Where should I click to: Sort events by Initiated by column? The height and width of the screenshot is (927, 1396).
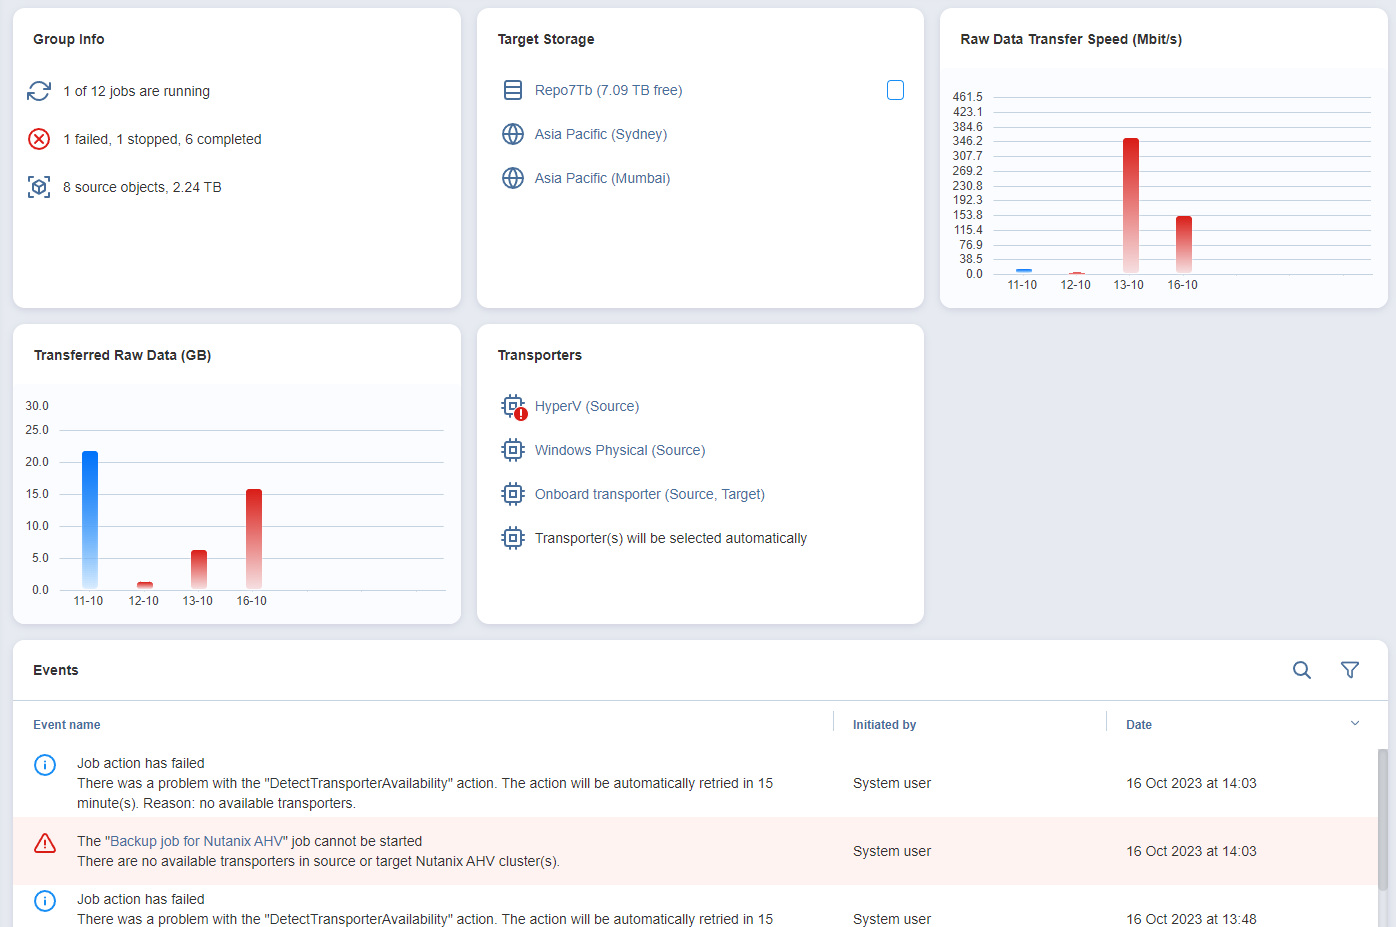pos(884,725)
